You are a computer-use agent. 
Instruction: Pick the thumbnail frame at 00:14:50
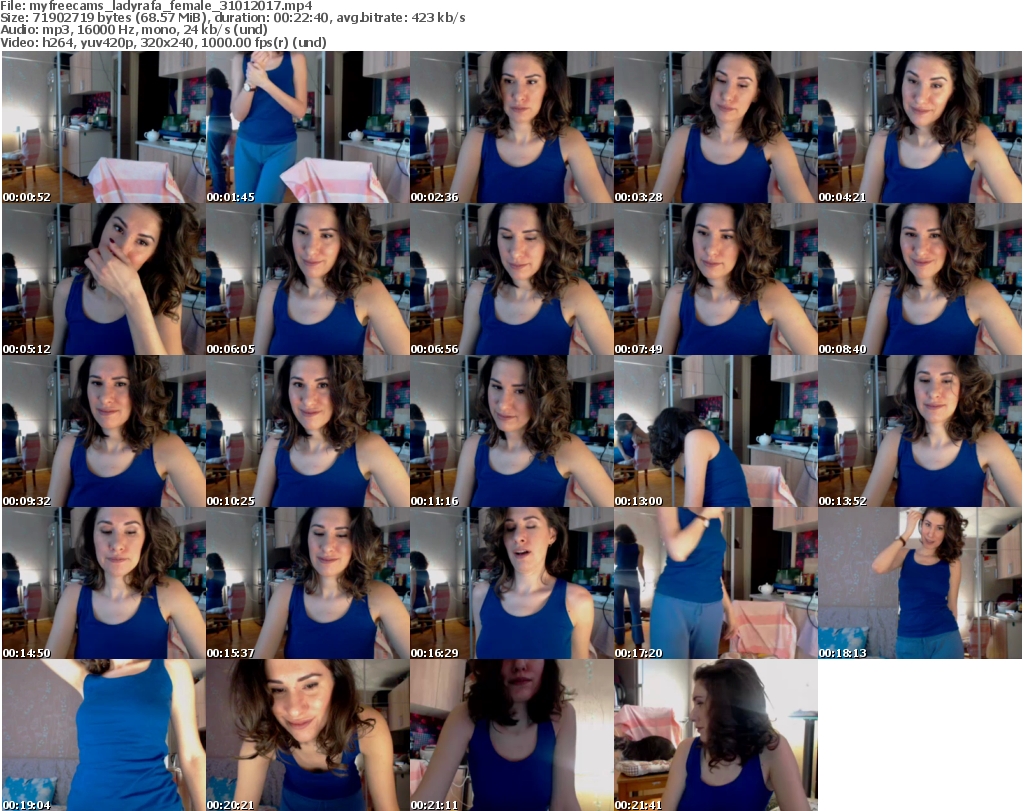pyautogui.click(x=104, y=583)
